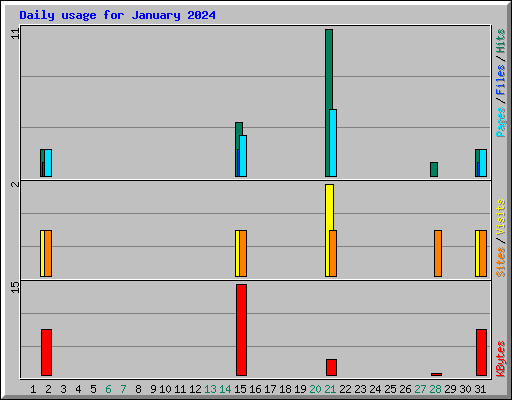Screen dimensions: 512x400
Task: Click the 'Visits' legend label
Action: coord(501,218)
